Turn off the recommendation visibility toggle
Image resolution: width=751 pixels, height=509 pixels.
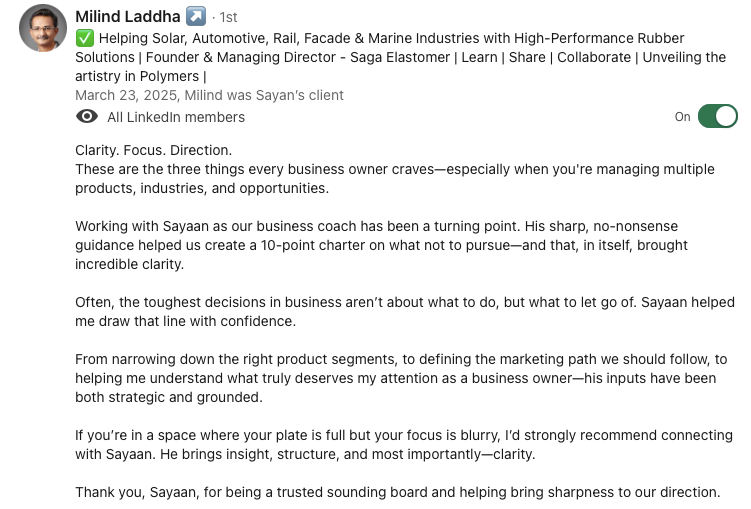pos(717,116)
